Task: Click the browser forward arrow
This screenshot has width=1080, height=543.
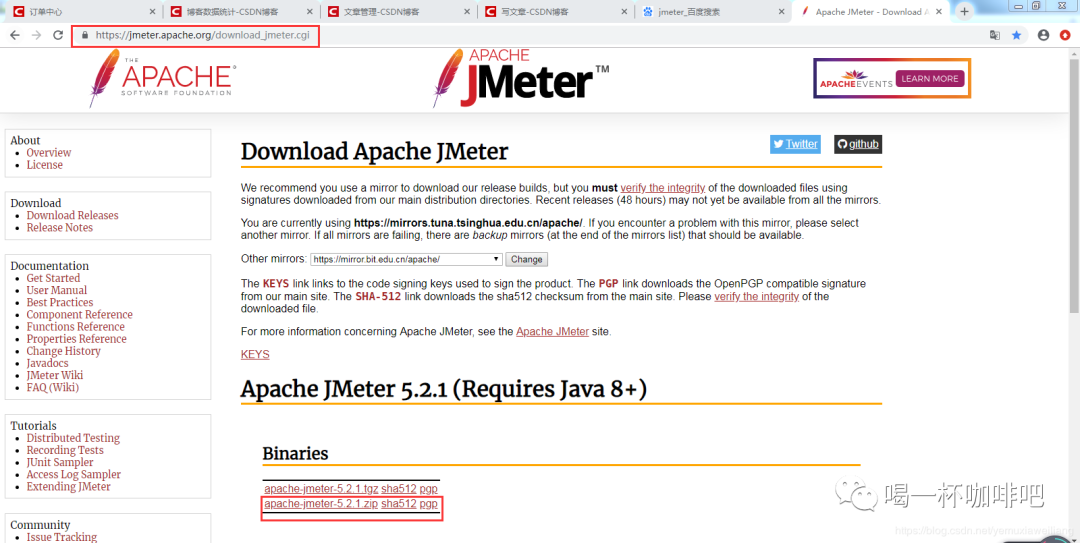Action: click(x=37, y=35)
